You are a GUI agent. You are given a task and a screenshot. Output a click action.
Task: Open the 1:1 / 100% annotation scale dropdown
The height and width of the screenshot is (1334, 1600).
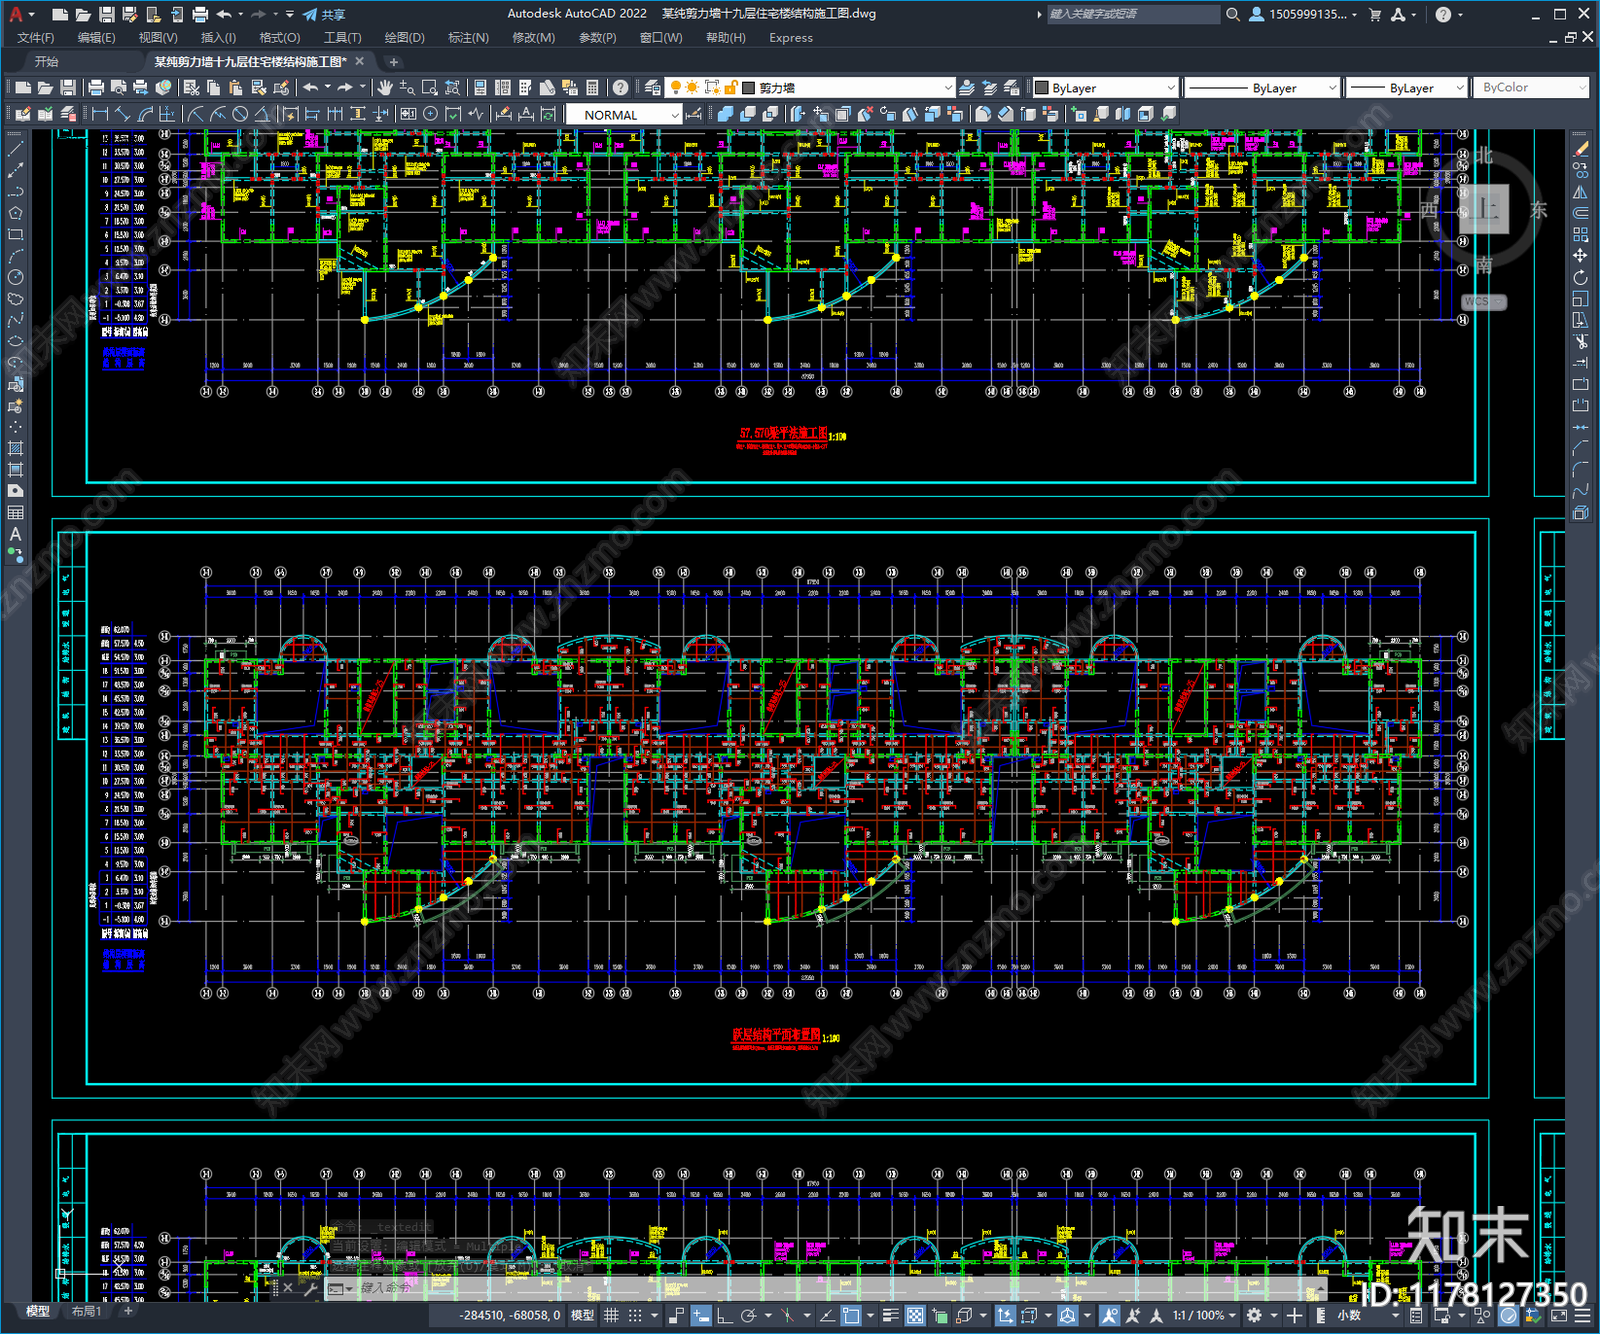click(1204, 1315)
